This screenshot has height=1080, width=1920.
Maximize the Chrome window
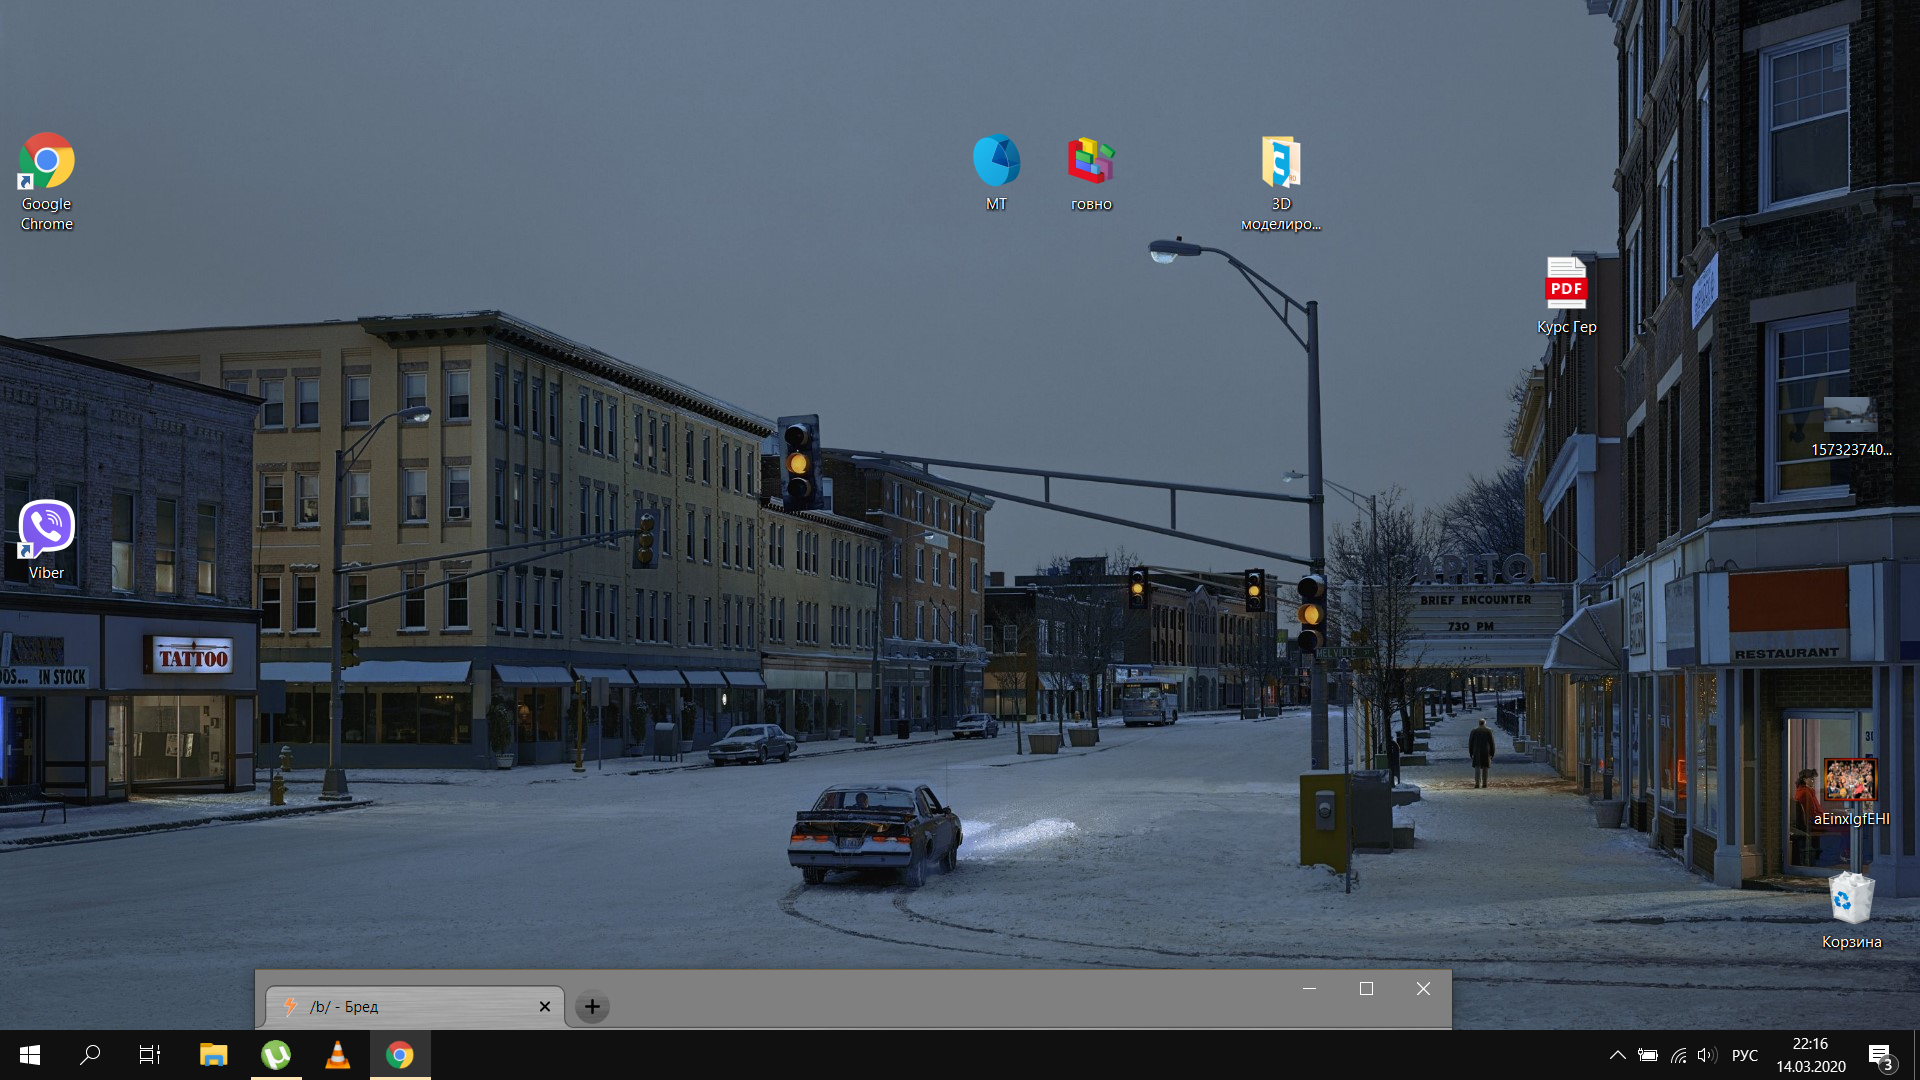coord(1366,989)
